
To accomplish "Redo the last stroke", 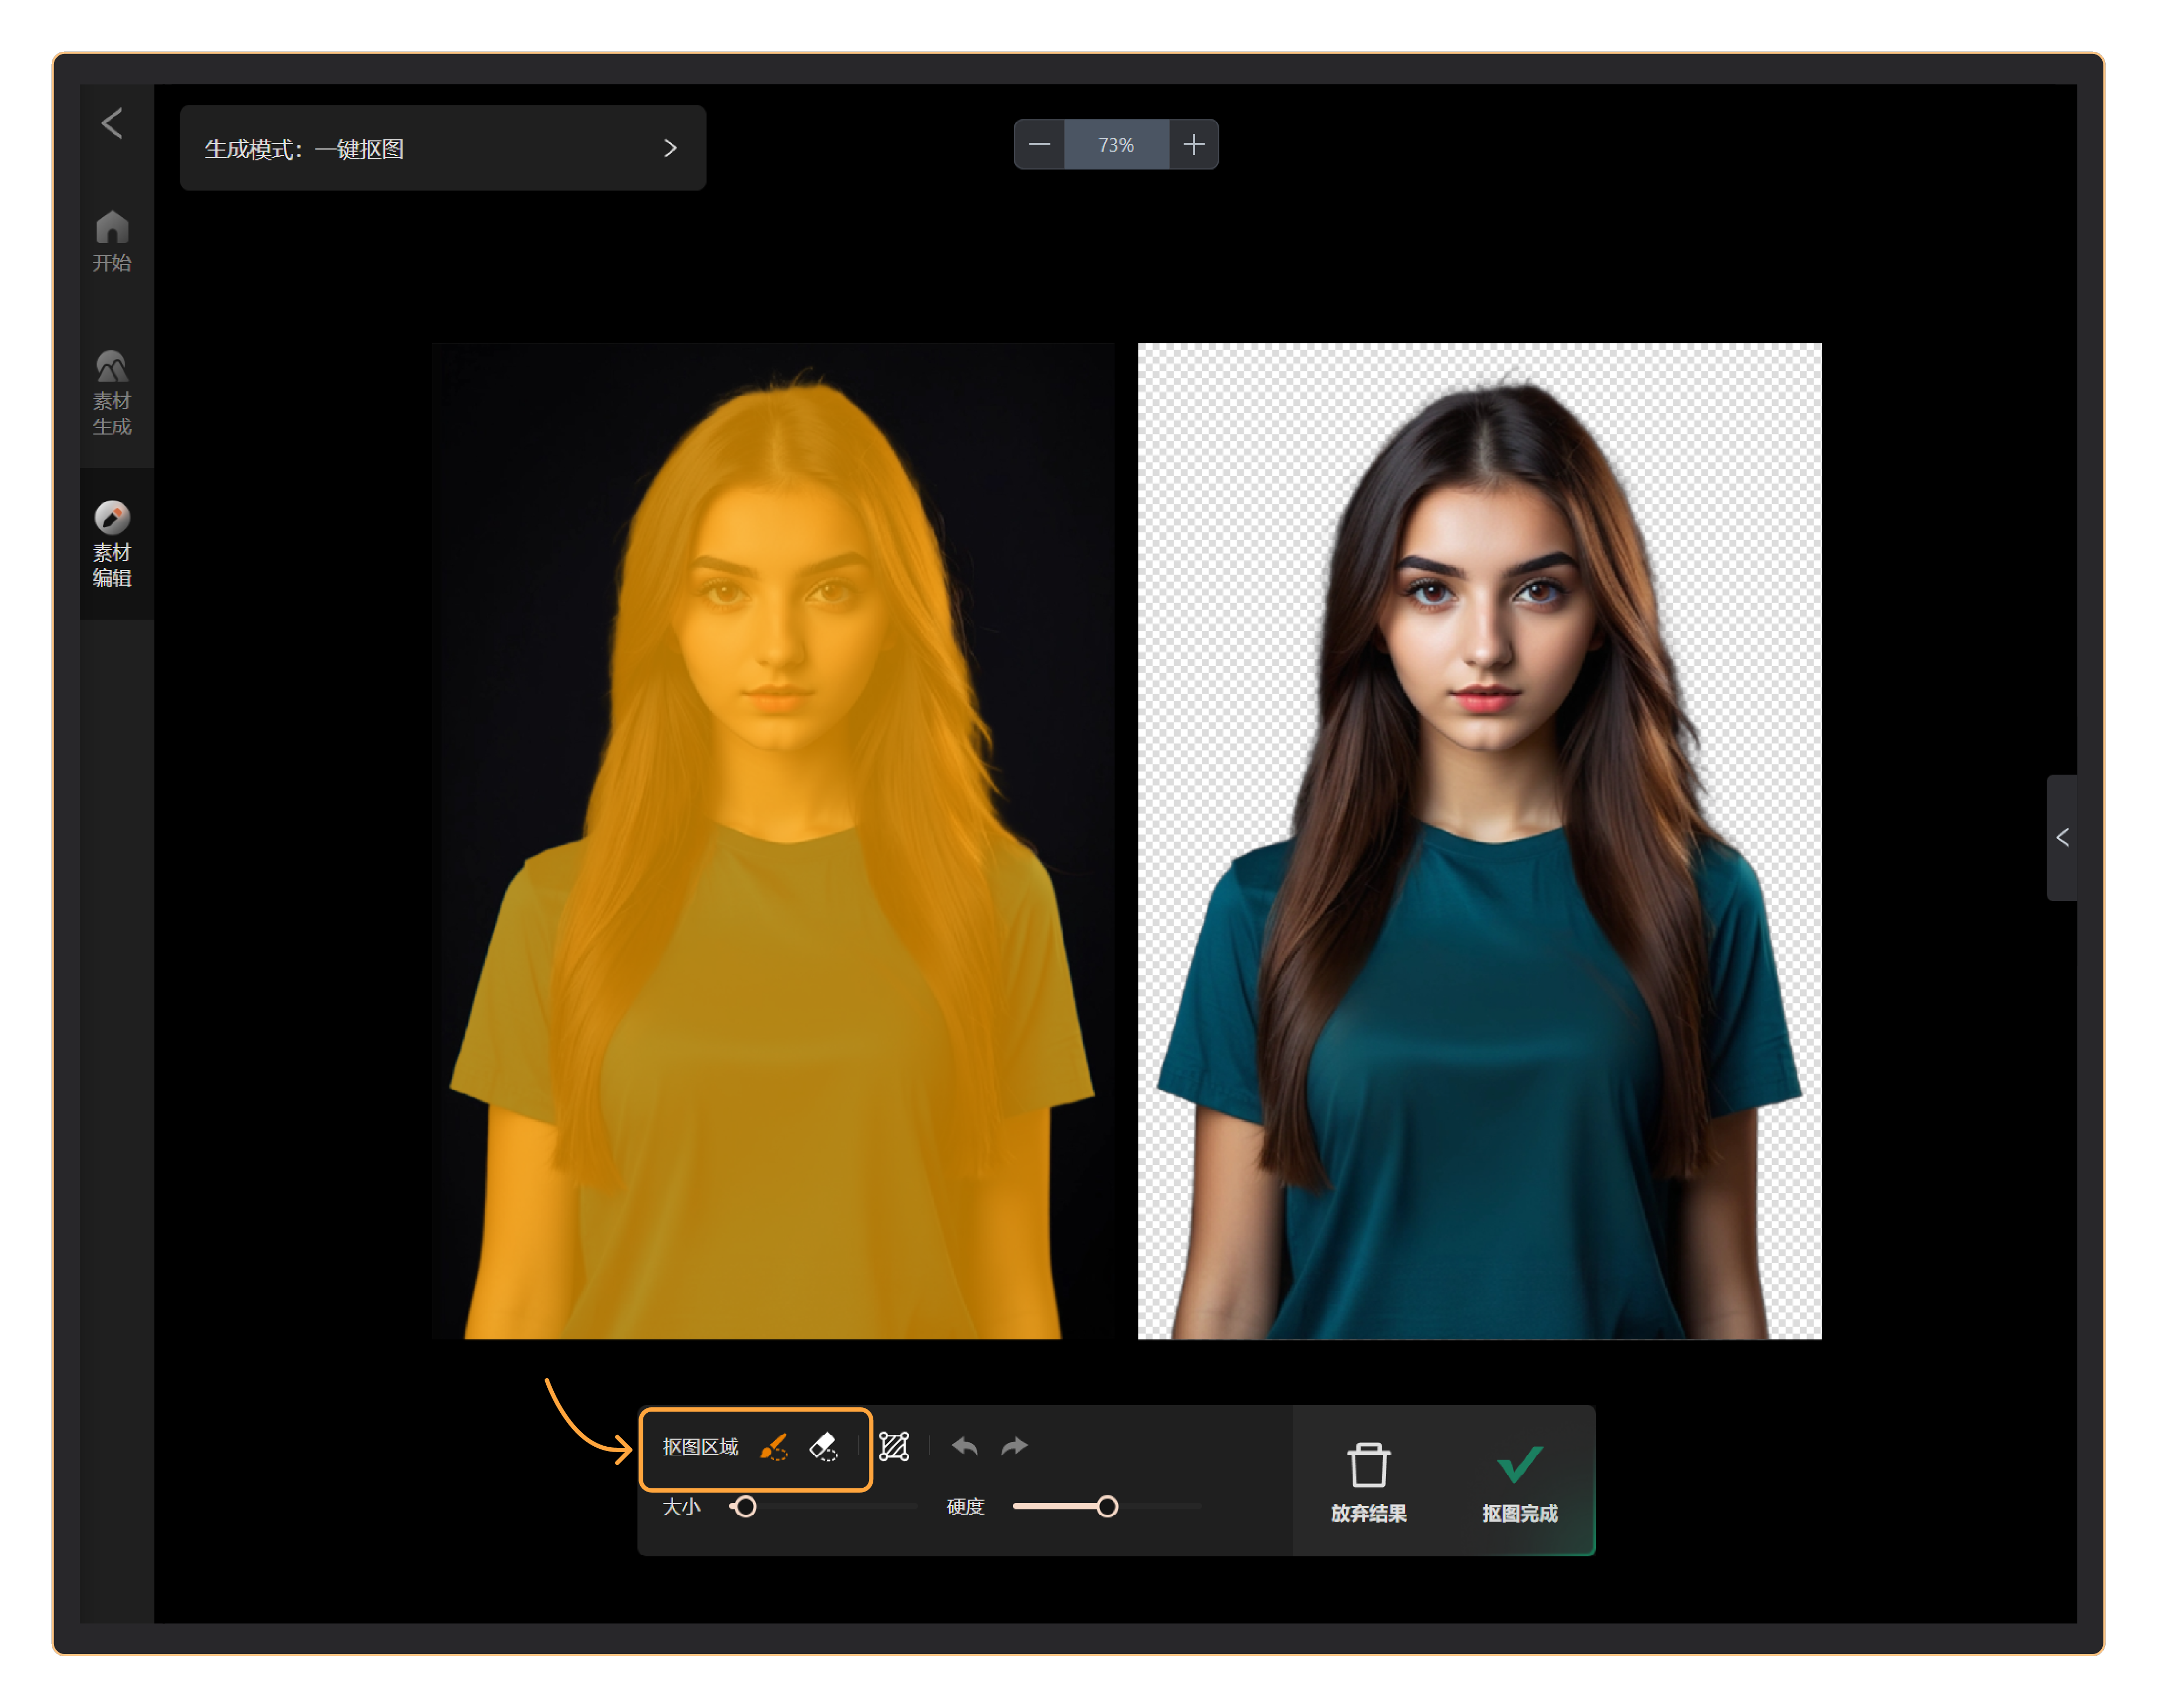I will [x=1014, y=1446].
